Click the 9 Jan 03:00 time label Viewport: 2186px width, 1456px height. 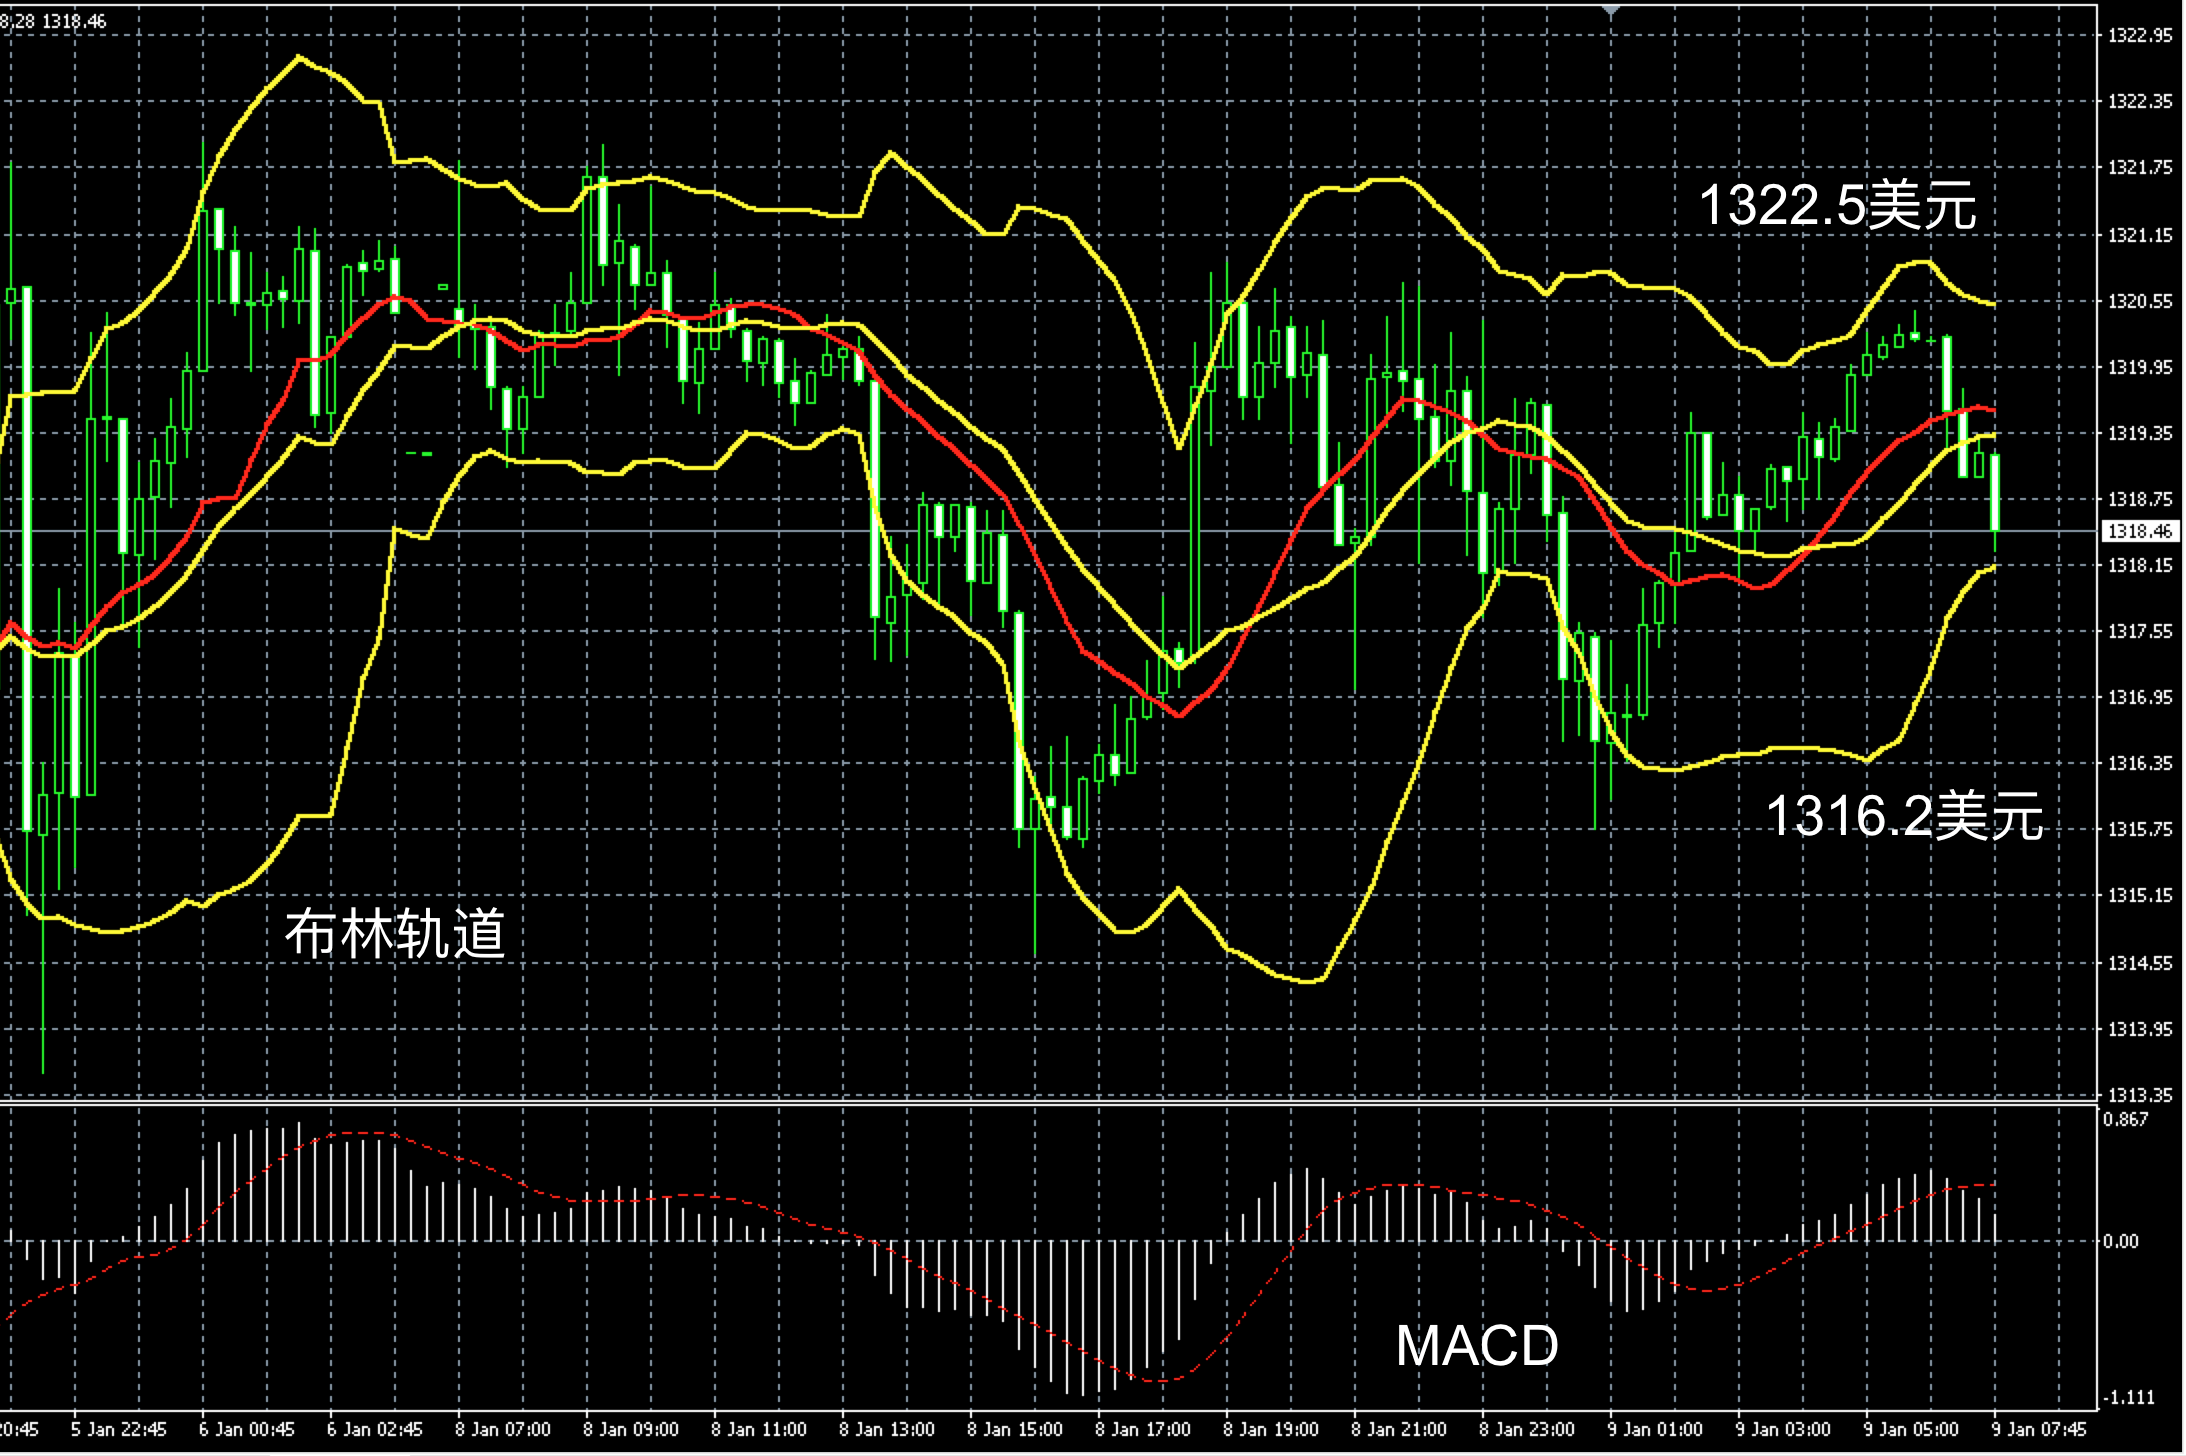tap(1782, 1429)
